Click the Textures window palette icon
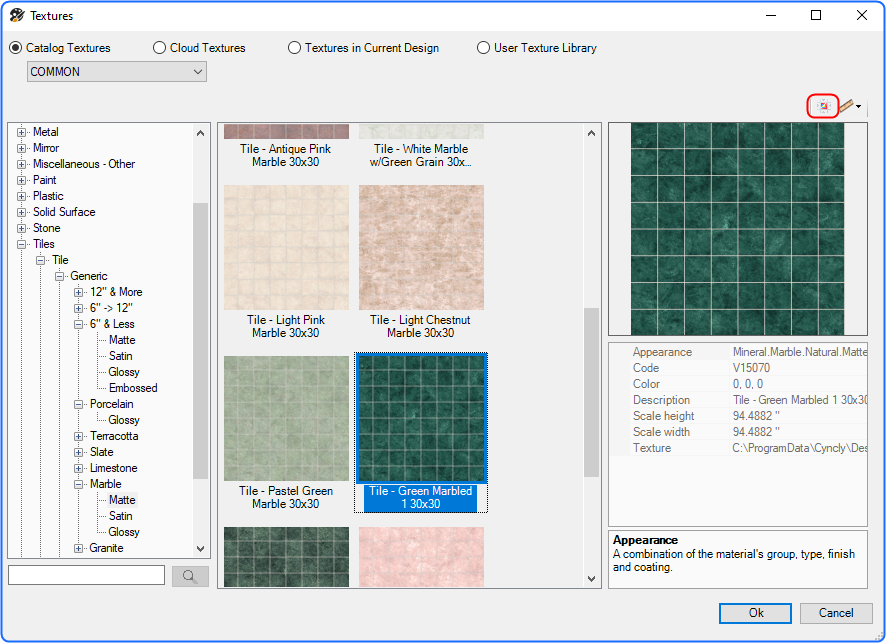Screen dimensions: 886x643 [17, 15]
